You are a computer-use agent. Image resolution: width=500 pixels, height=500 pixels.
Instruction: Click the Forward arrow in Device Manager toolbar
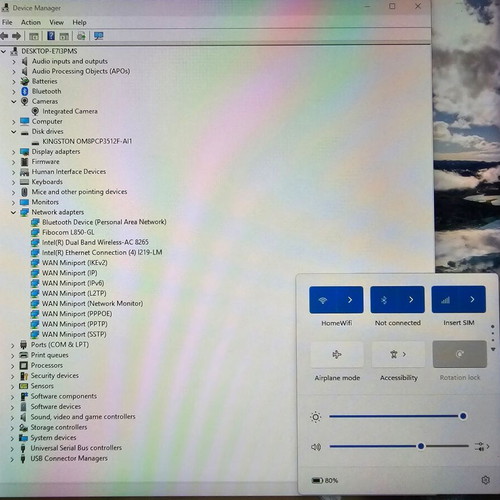16,36
